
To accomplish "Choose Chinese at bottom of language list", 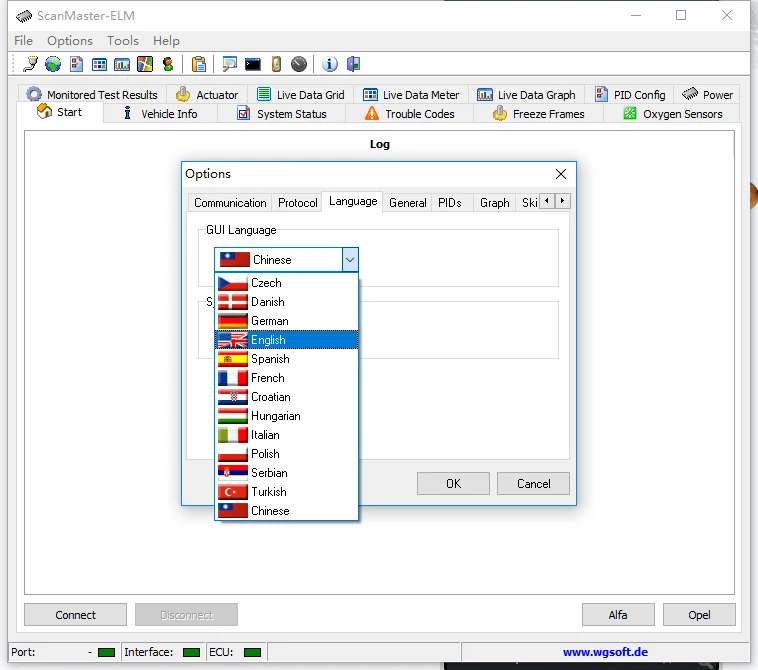I will [x=286, y=511].
